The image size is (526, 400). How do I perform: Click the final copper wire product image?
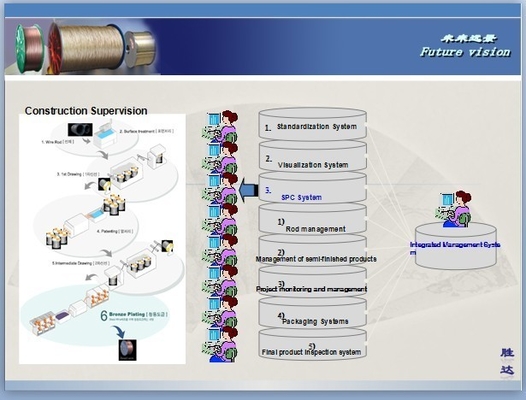pyautogui.click(x=128, y=350)
